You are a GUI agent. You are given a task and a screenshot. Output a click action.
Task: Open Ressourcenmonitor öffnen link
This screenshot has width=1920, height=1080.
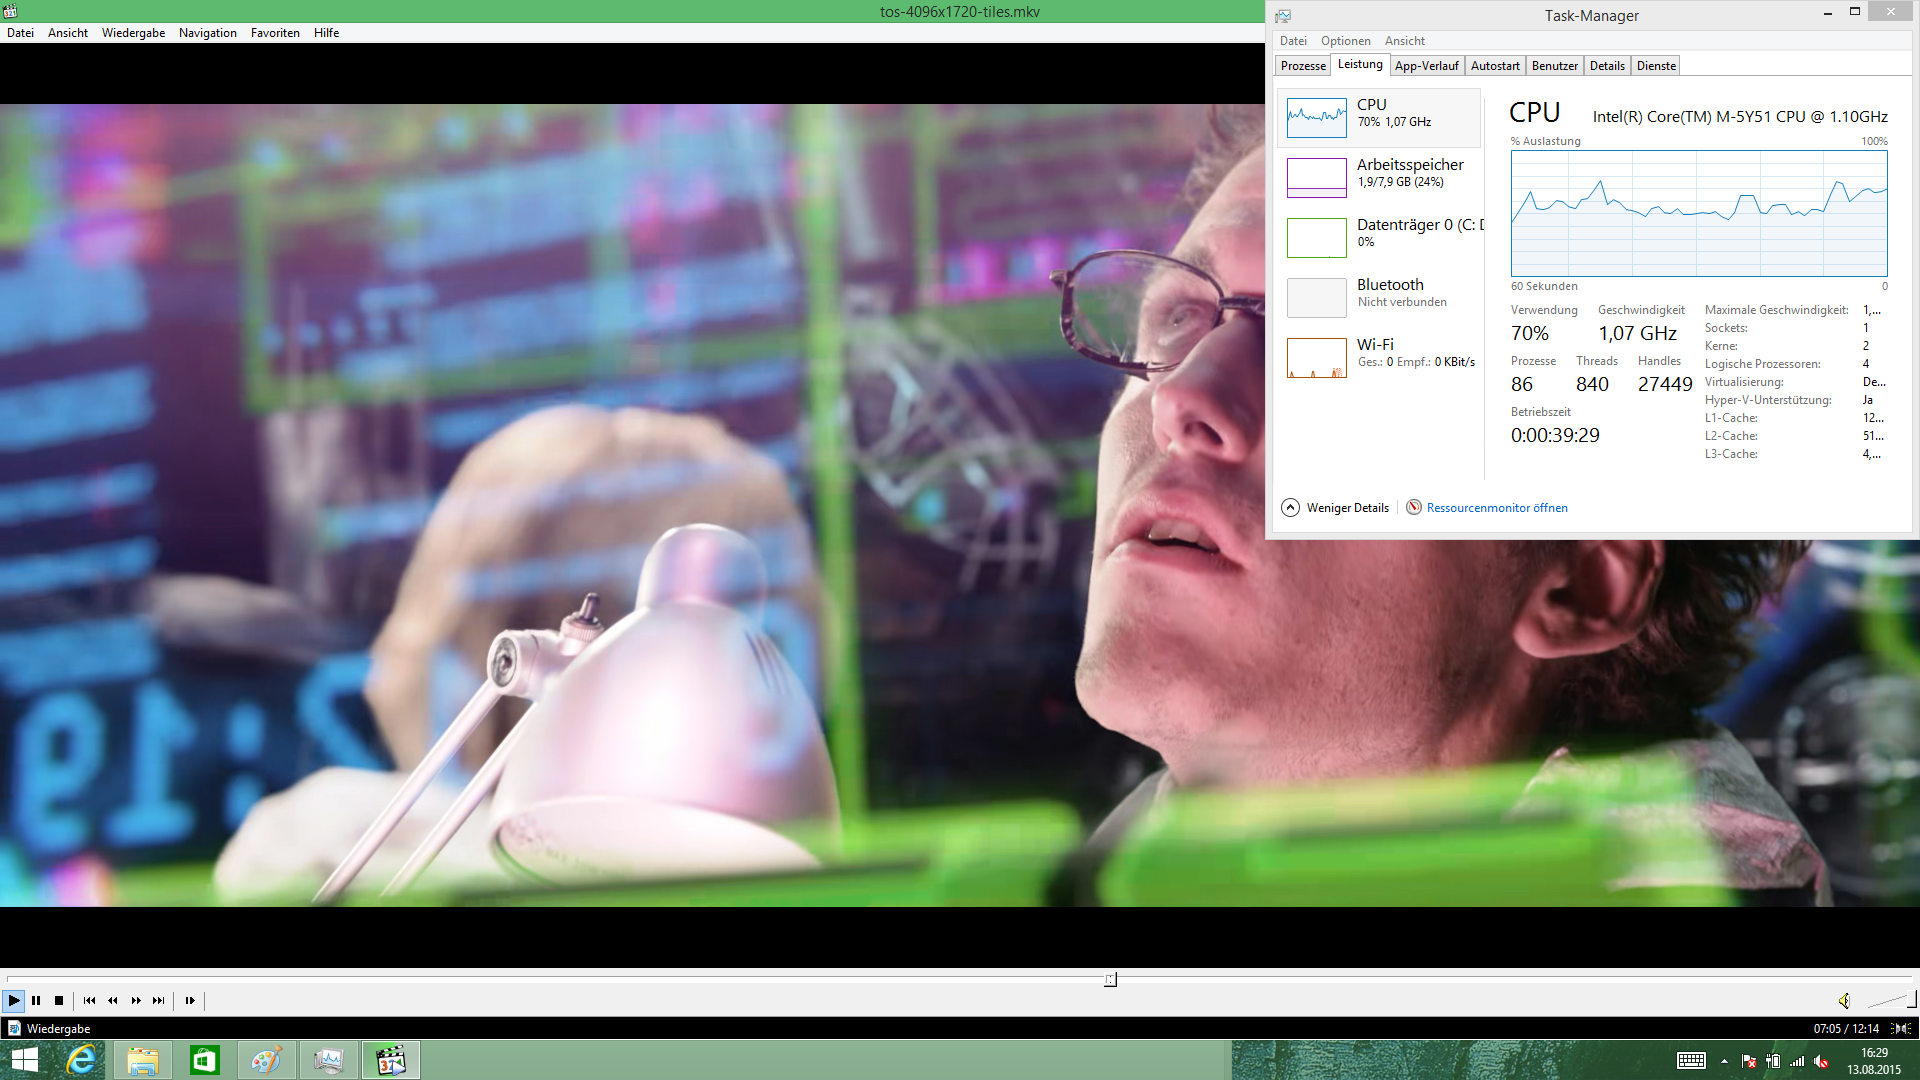coord(1496,508)
